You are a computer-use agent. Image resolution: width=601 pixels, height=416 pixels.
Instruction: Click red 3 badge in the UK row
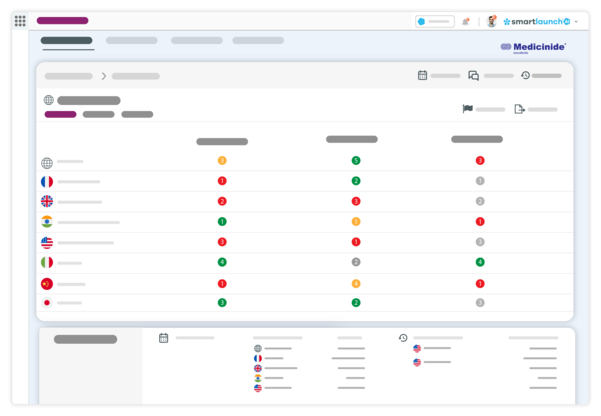356,201
